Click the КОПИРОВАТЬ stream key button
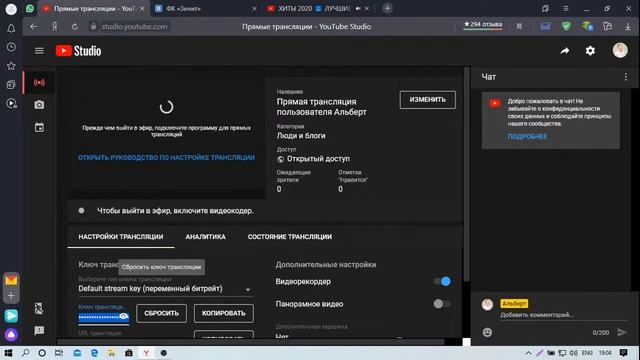Image resolution: width=640 pixels, height=360 pixels. [x=224, y=313]
